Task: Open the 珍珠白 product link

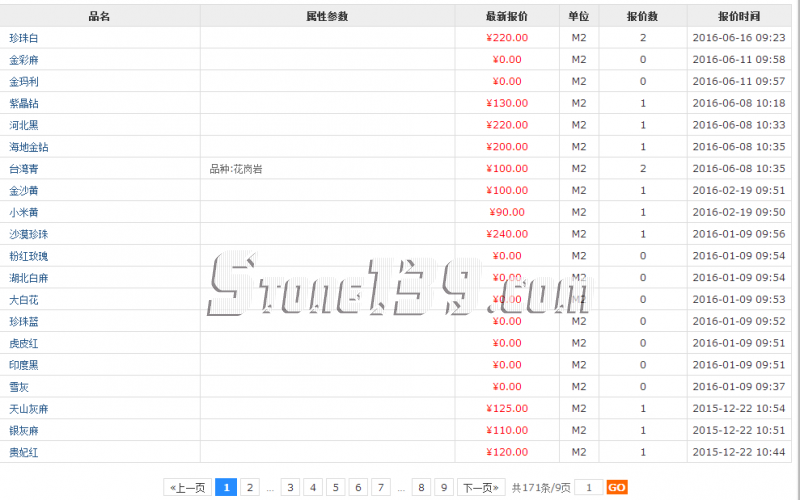Action: pyautogui.click(x=24, y=38)
